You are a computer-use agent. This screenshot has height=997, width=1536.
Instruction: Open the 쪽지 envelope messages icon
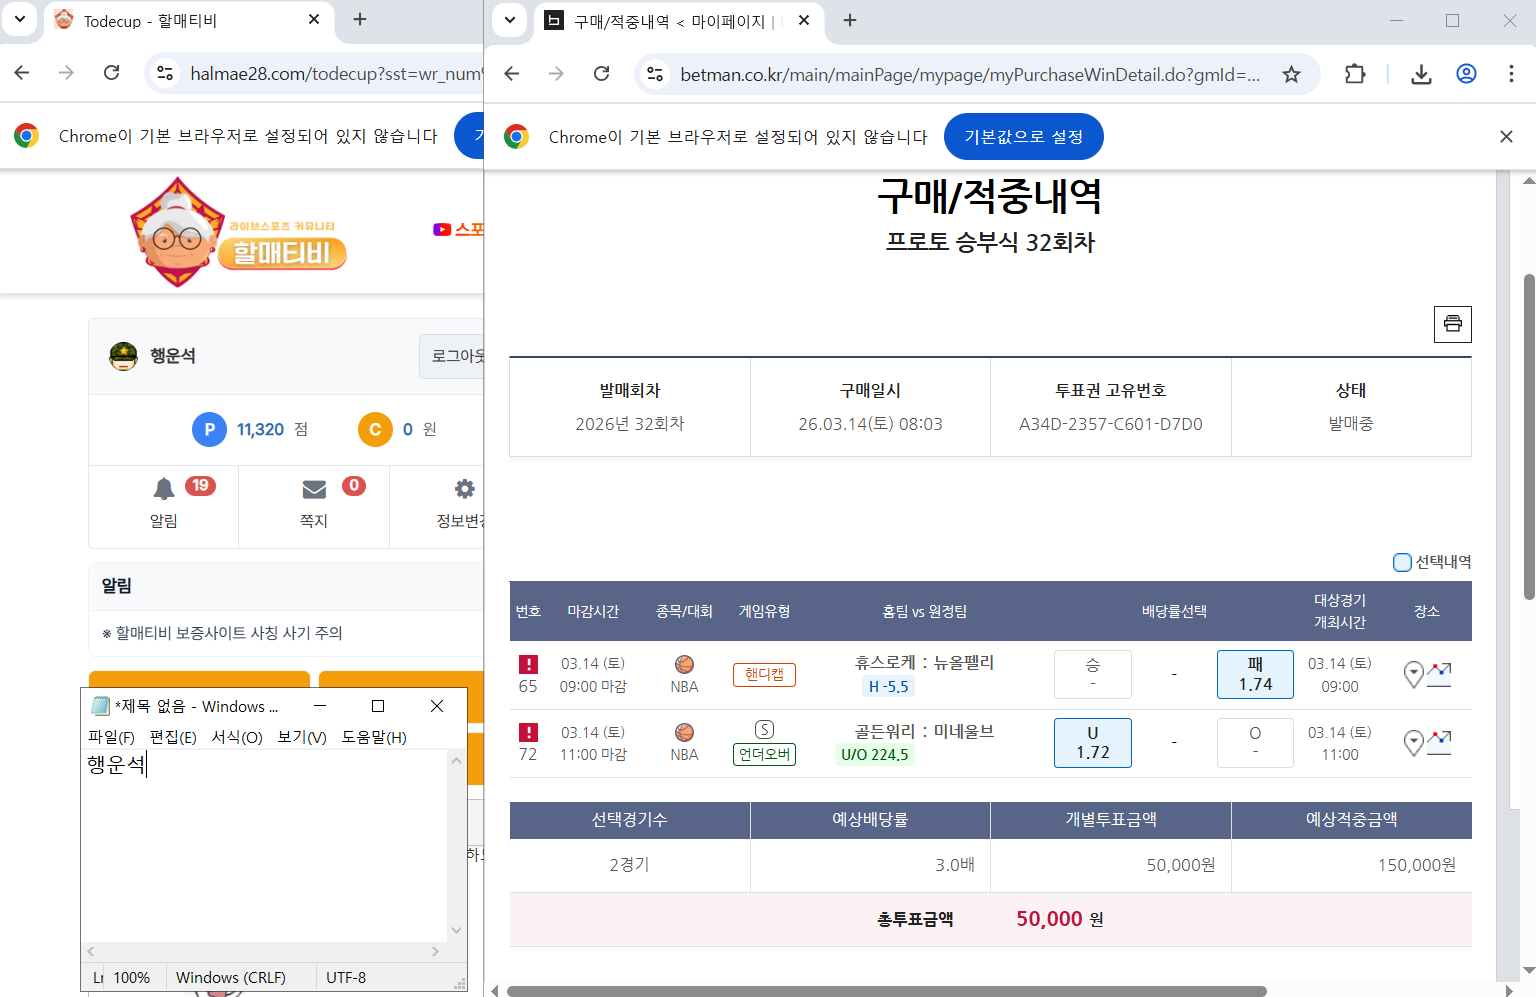click(314, 489)
